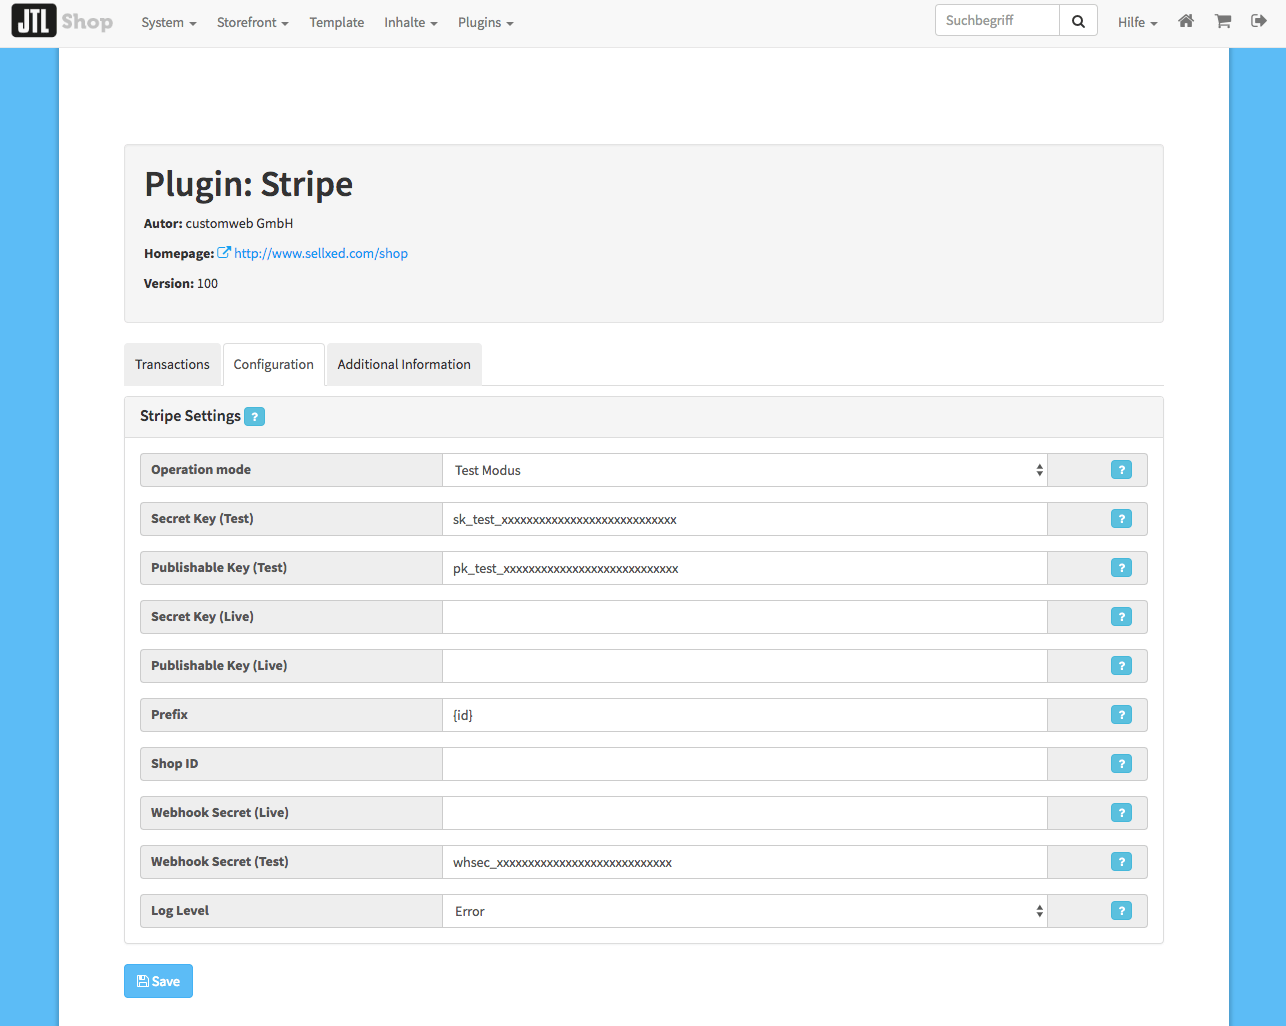The image size is (1286, 1026).
Task: Open the Log Level dropdown
Action: (744, 911)
